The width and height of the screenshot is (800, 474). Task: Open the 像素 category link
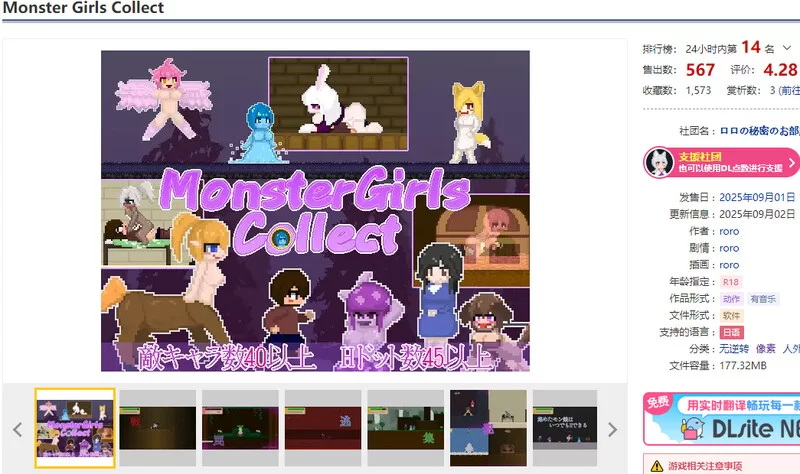[765, 349]
